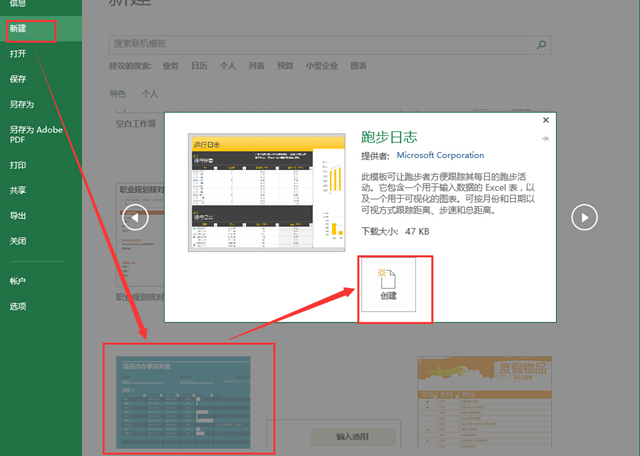Open Excel 选项 settings
This screenshot has height=456, width=640.
(x=18, y=307)
